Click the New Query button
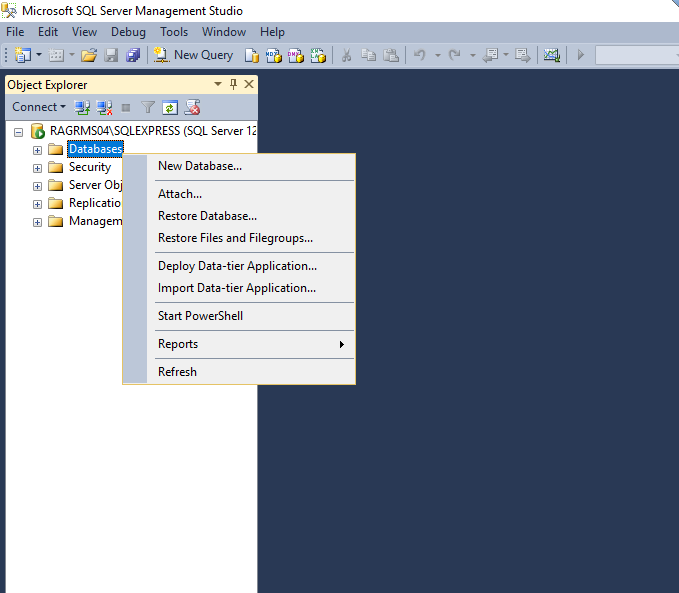679x593 pixels. click(194, 55)
